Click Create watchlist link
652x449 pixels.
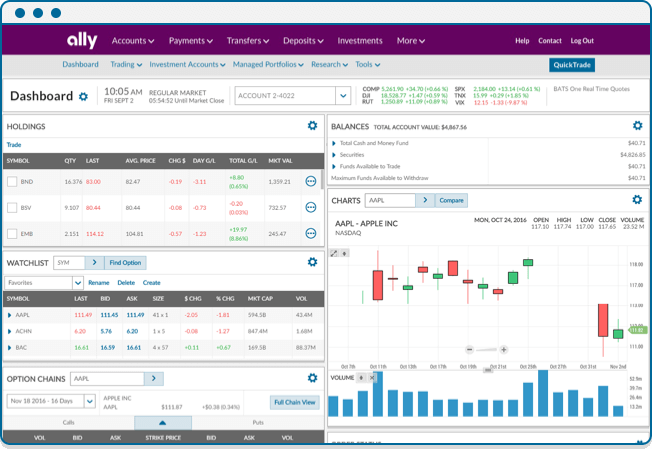pyautogui.click(x=151, y=283)
